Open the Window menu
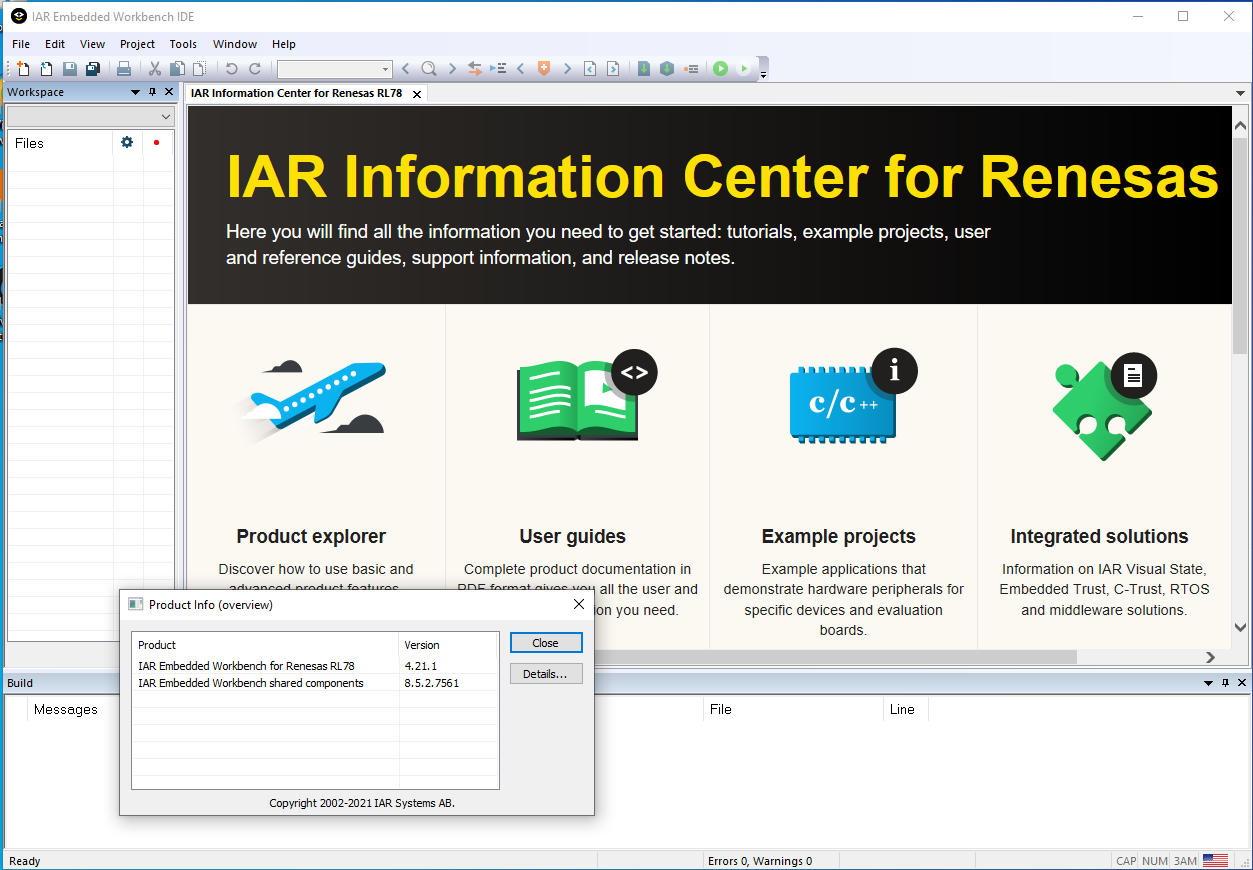The image size is (1253, 870). [235, 44]
